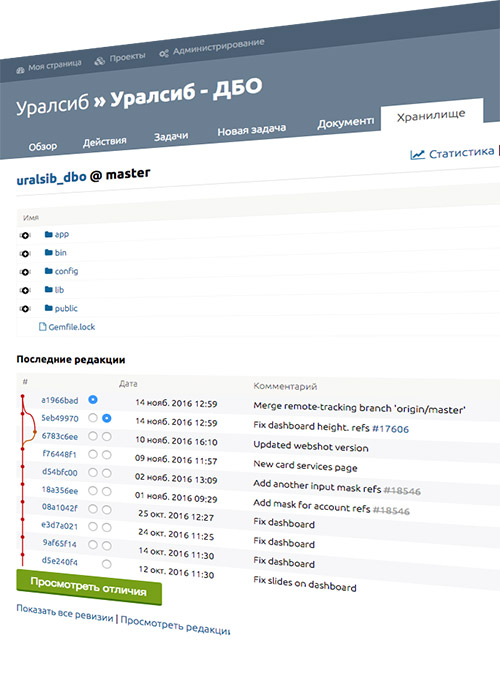Click the Administration gears icon
This screenshot has height=679, width=500.
pyautogui.click(x=164, y=54)
